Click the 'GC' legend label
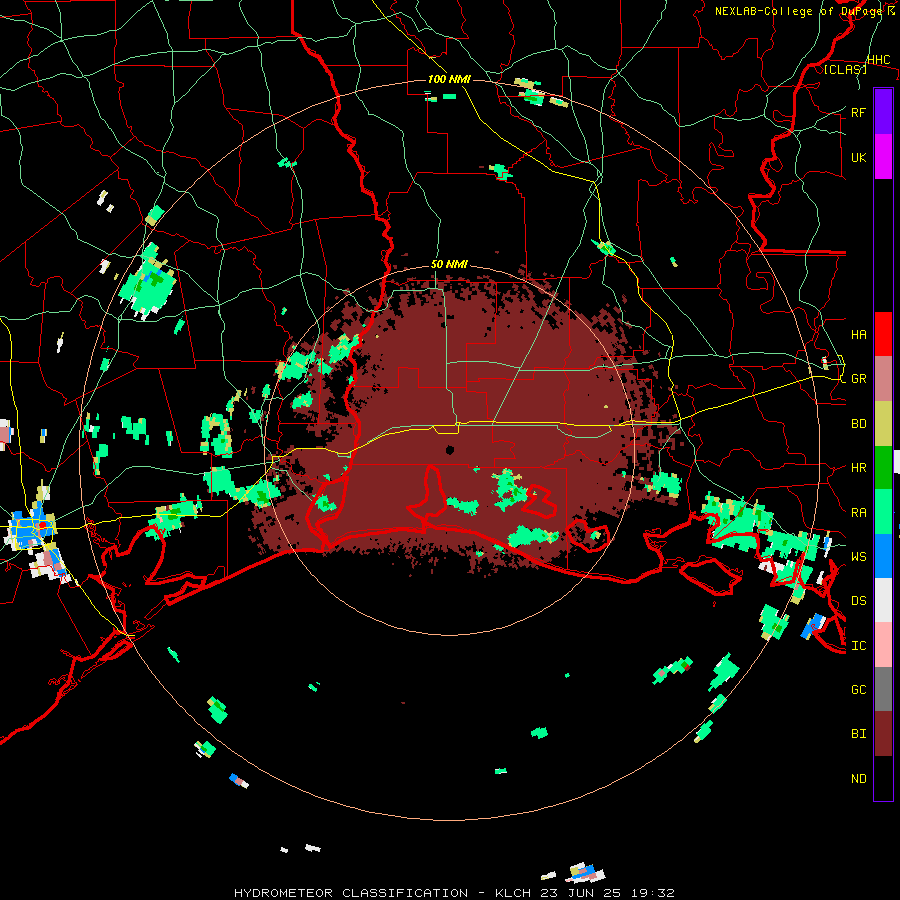Viewport: 900px width, 900px height. pyautogui.click(x=858, y=690)
